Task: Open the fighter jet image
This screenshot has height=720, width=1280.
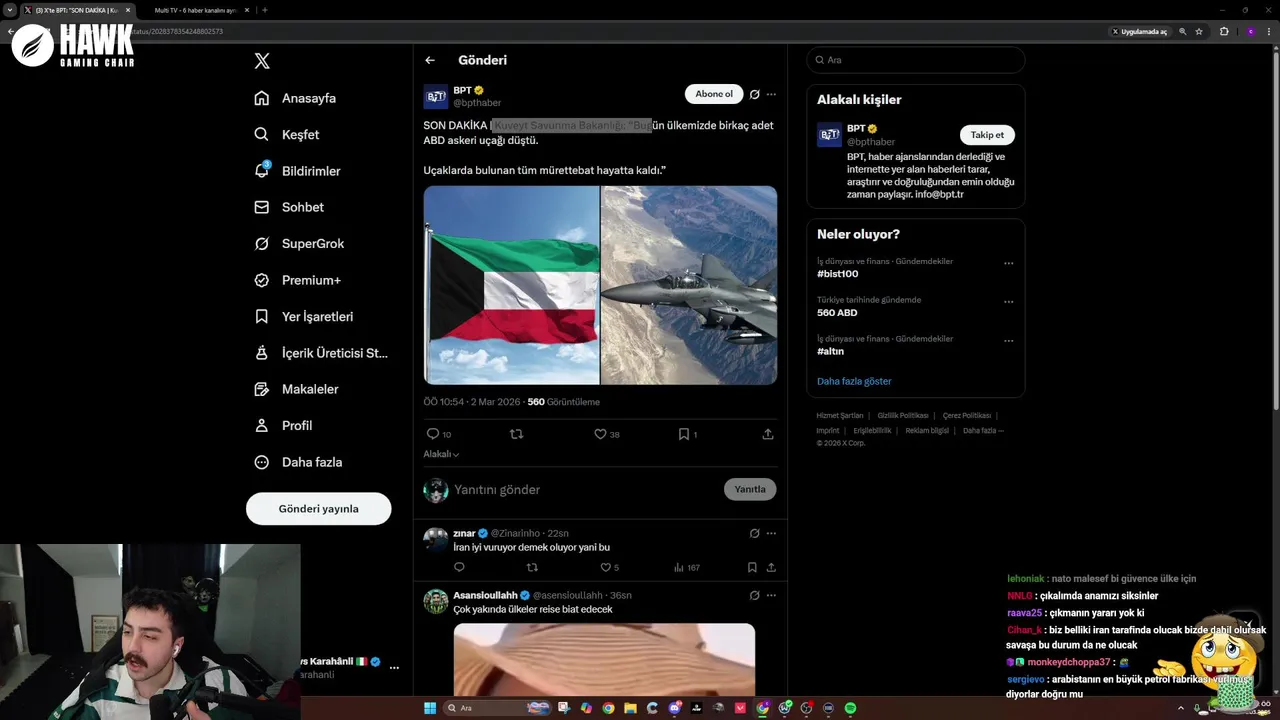Action: pyautogui.click(x=689, y=285)
